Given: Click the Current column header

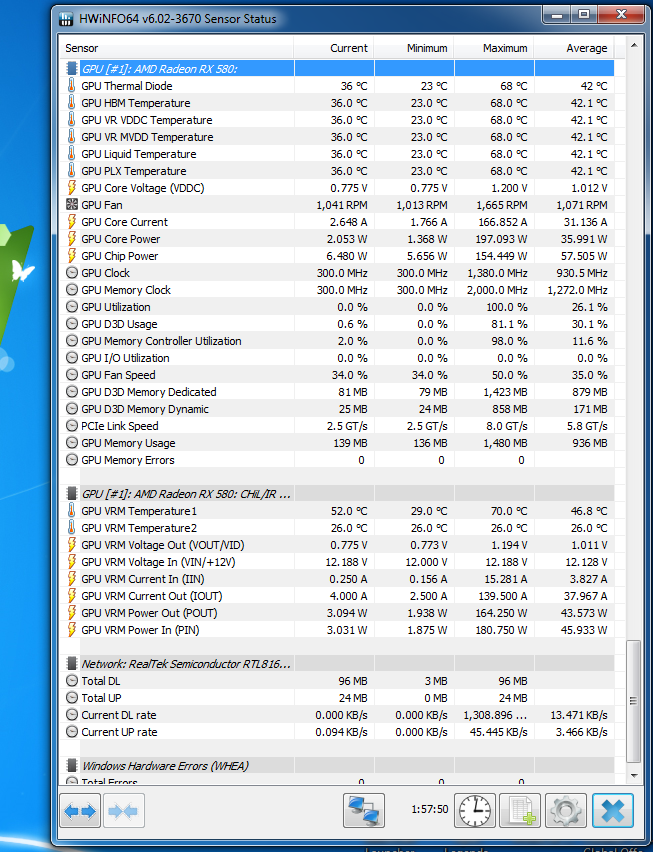Looking at the screenshot, I should click(334, 48).
